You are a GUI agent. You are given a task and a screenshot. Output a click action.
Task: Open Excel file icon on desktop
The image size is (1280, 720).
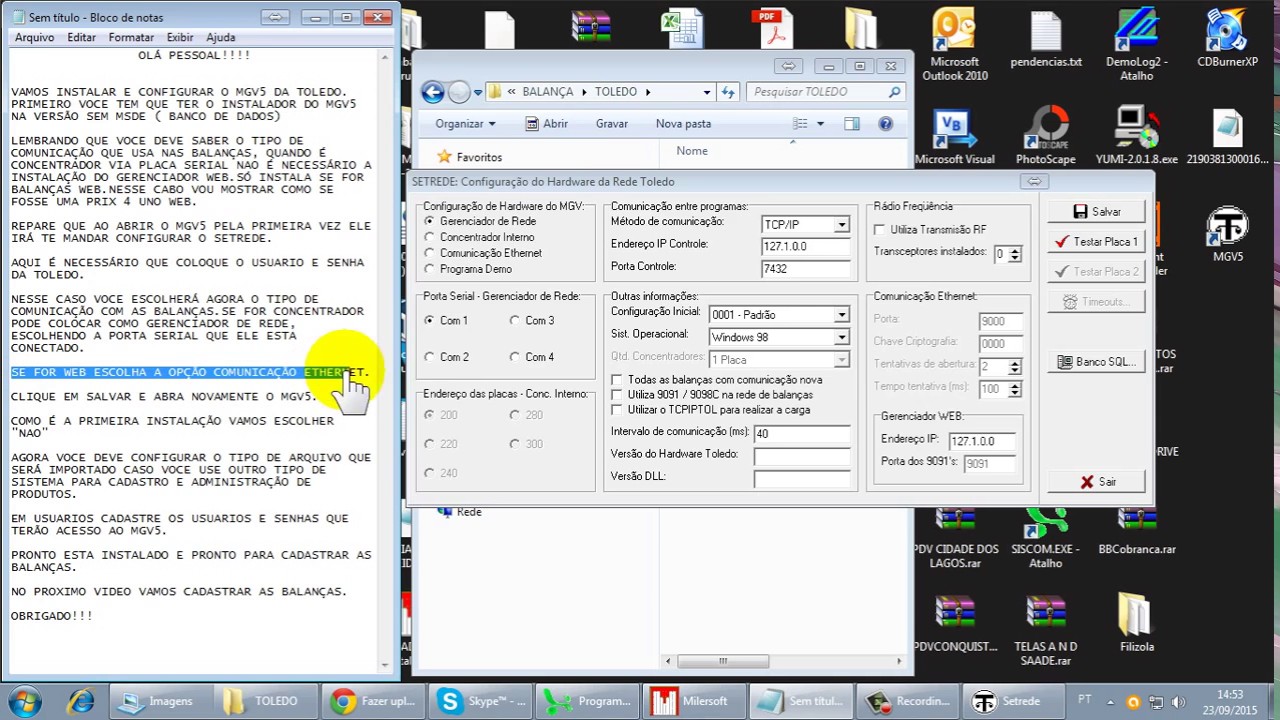point(682,28)
